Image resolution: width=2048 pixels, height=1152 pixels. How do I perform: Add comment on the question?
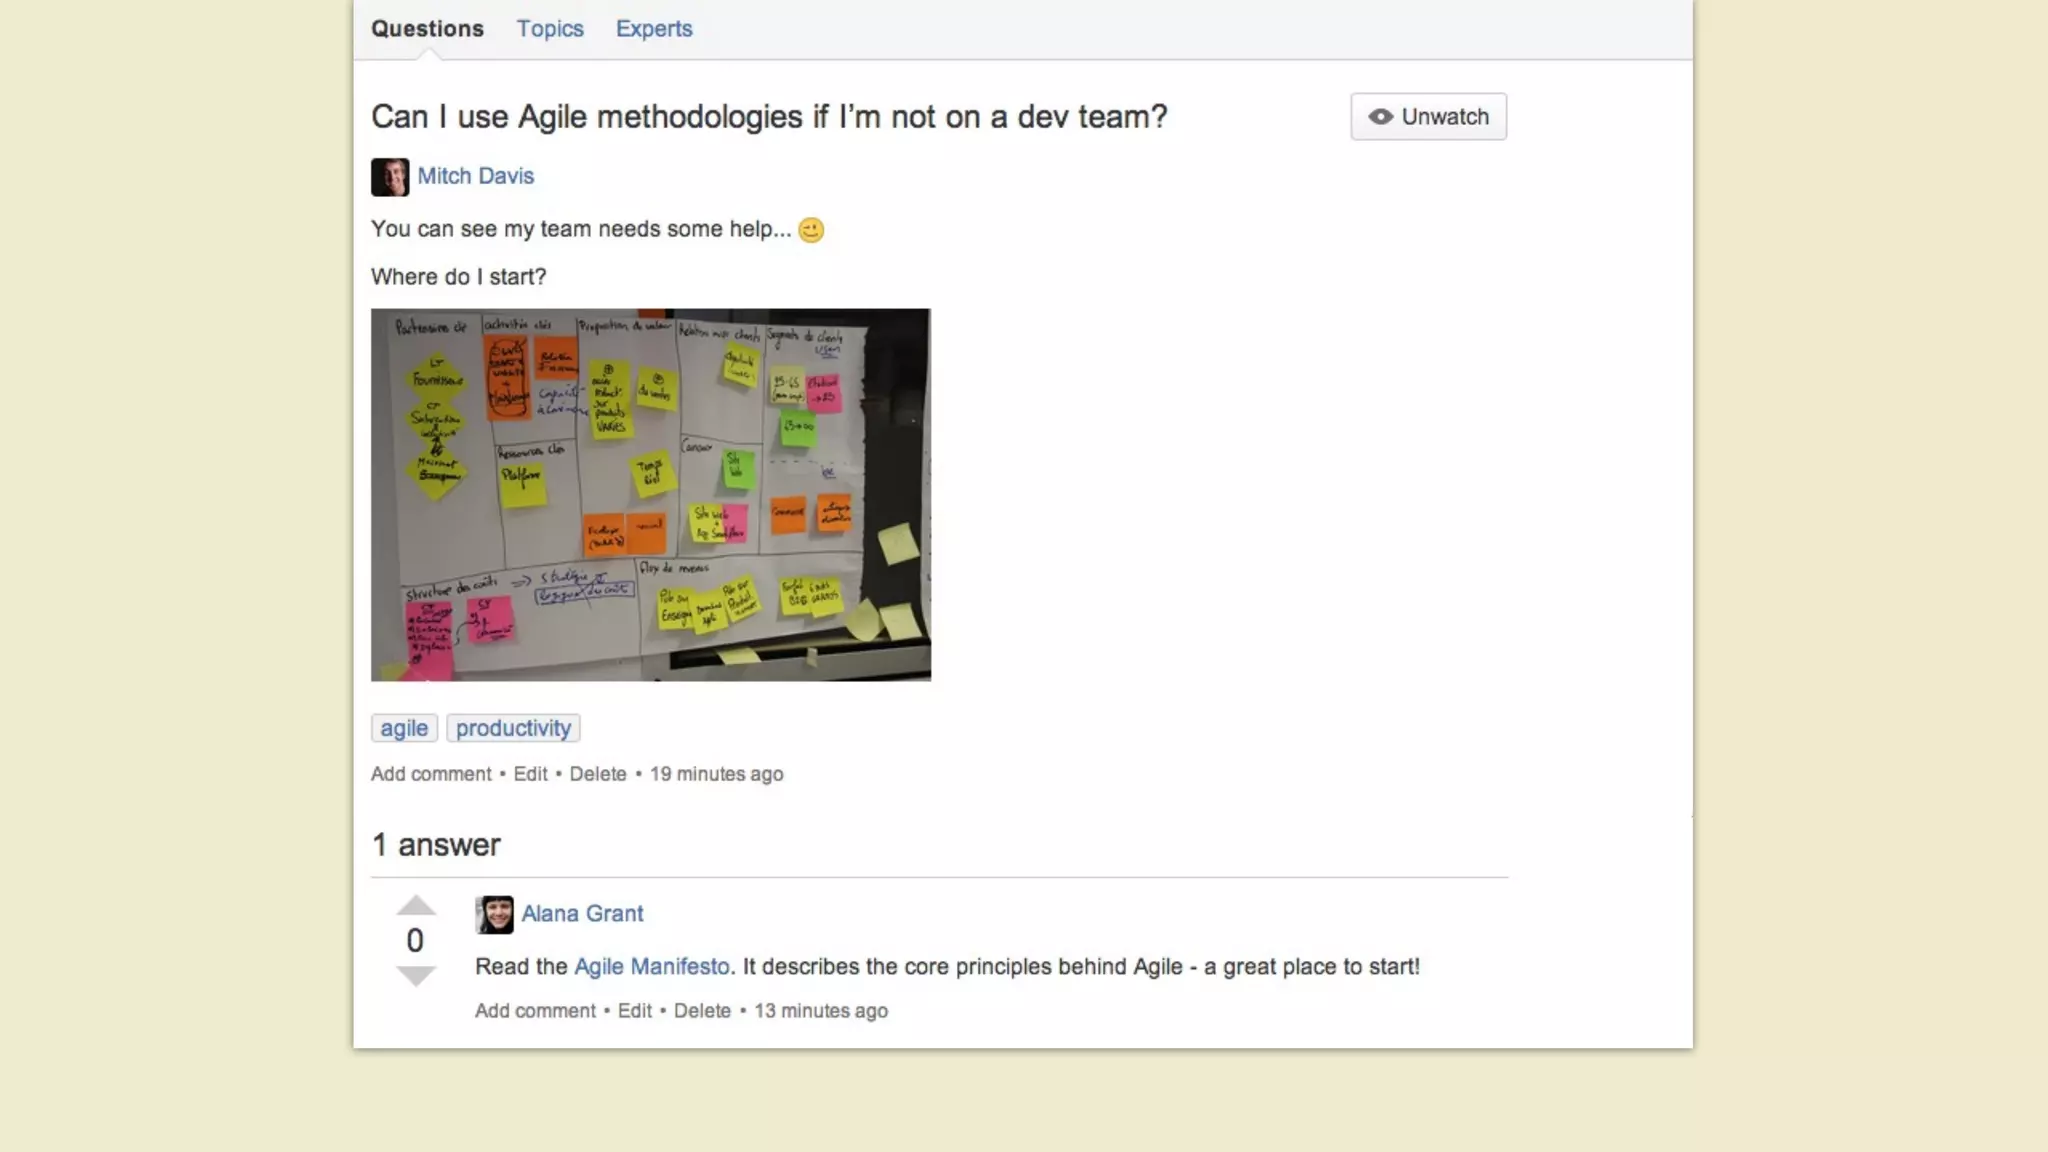point(431,774)
